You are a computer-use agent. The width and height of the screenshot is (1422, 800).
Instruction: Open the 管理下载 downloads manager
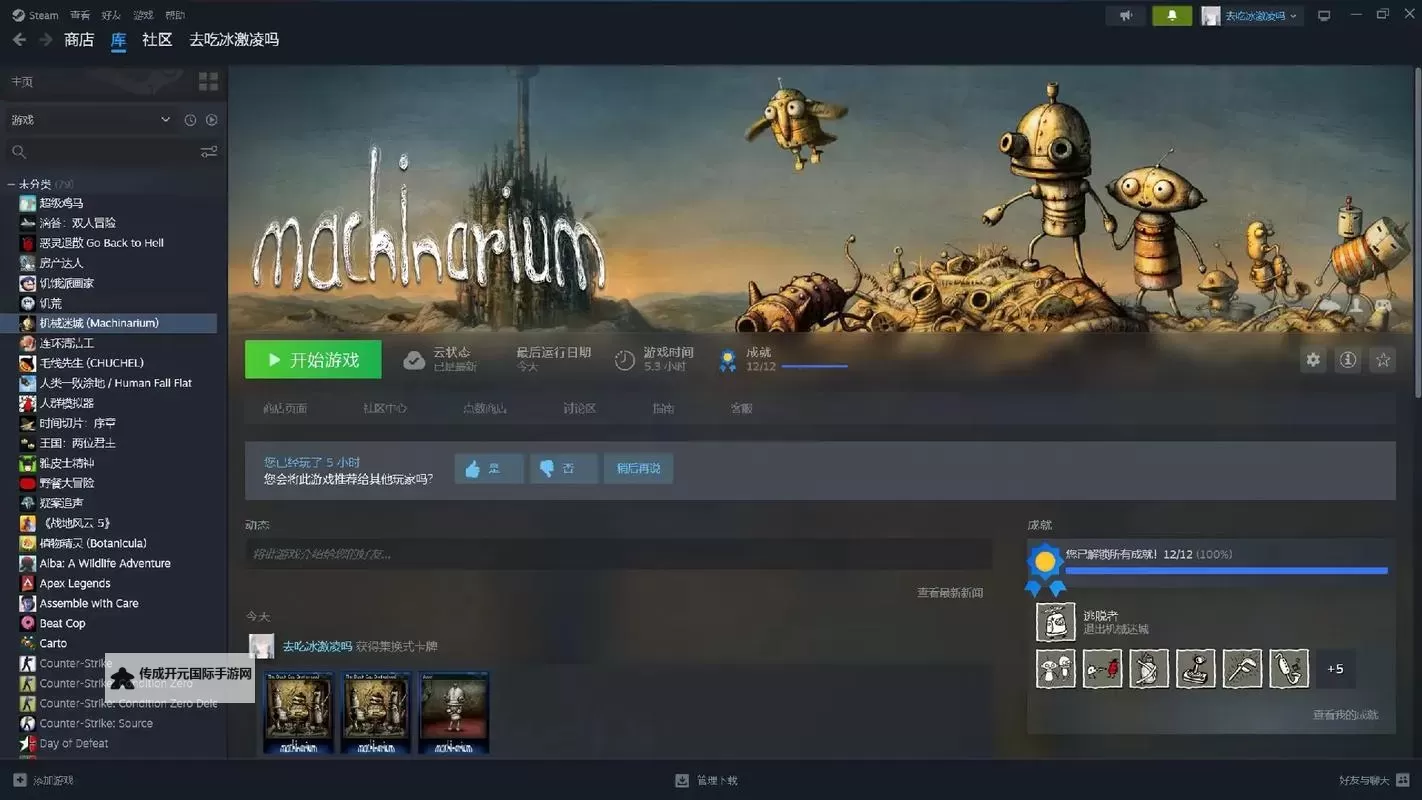coord(707,780)
